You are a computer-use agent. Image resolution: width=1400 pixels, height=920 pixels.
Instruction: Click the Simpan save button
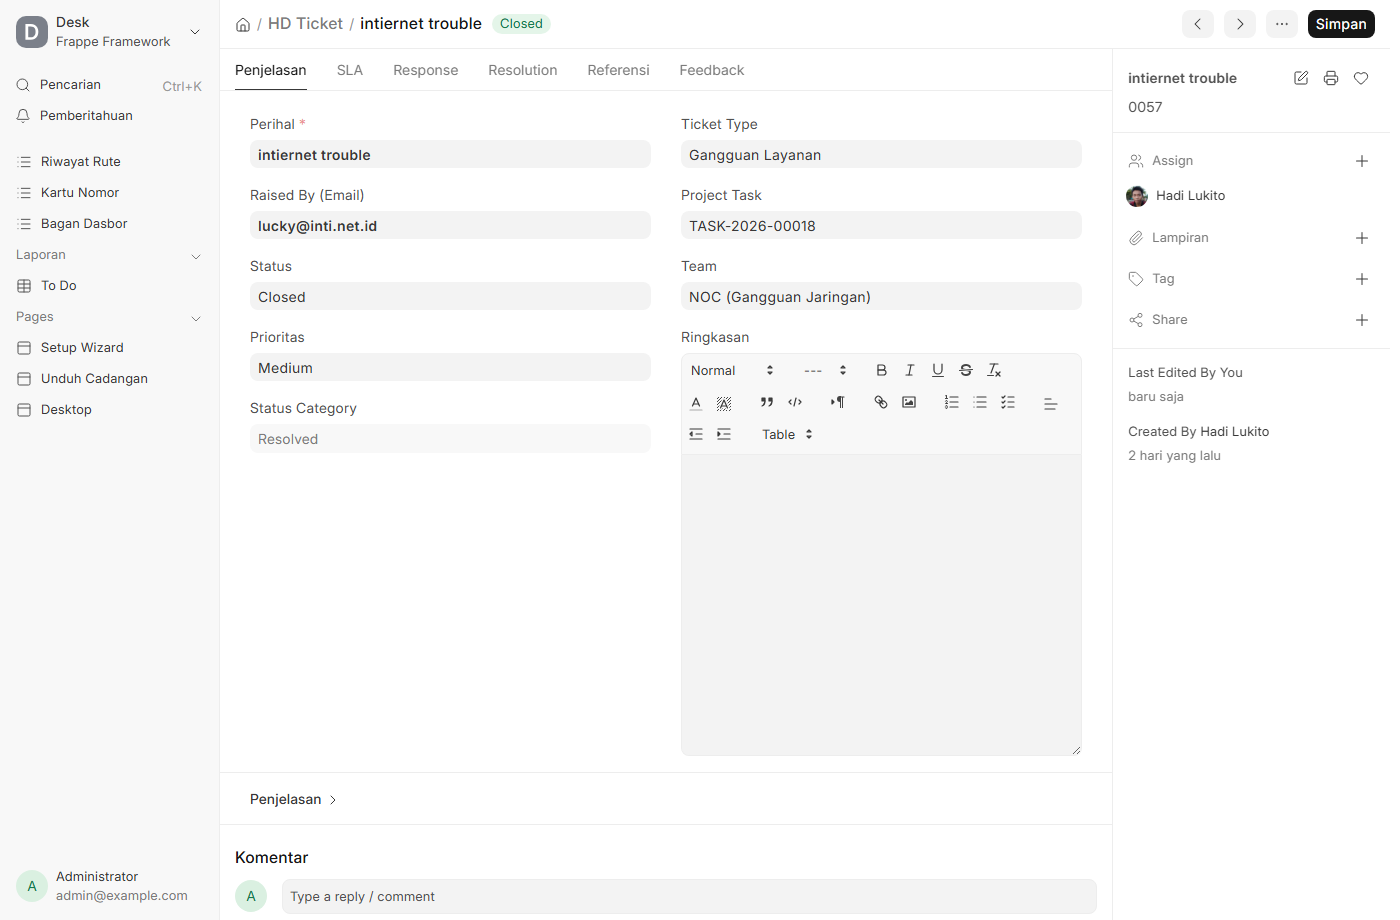click(x=1341, y=24)
